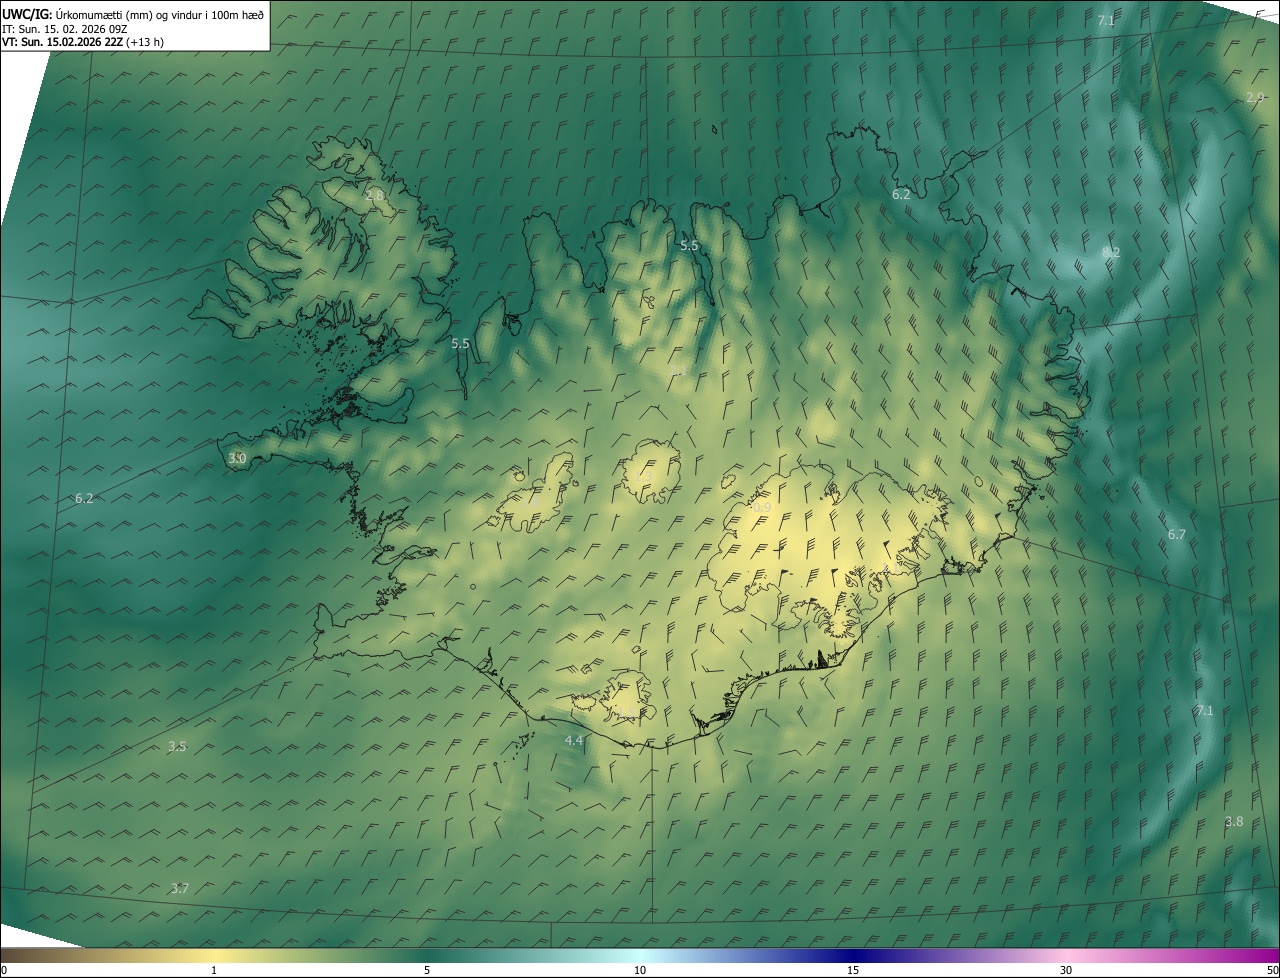Click the '30' tick label on the color scale

tap(1066, 970)
